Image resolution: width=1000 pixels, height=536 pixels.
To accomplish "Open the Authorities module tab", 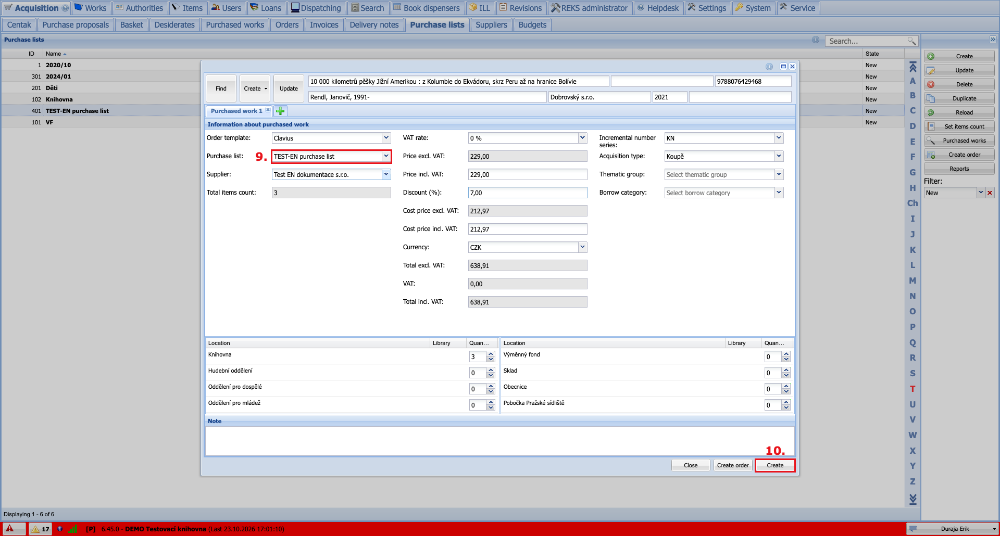I will click(x=139, y=8).
